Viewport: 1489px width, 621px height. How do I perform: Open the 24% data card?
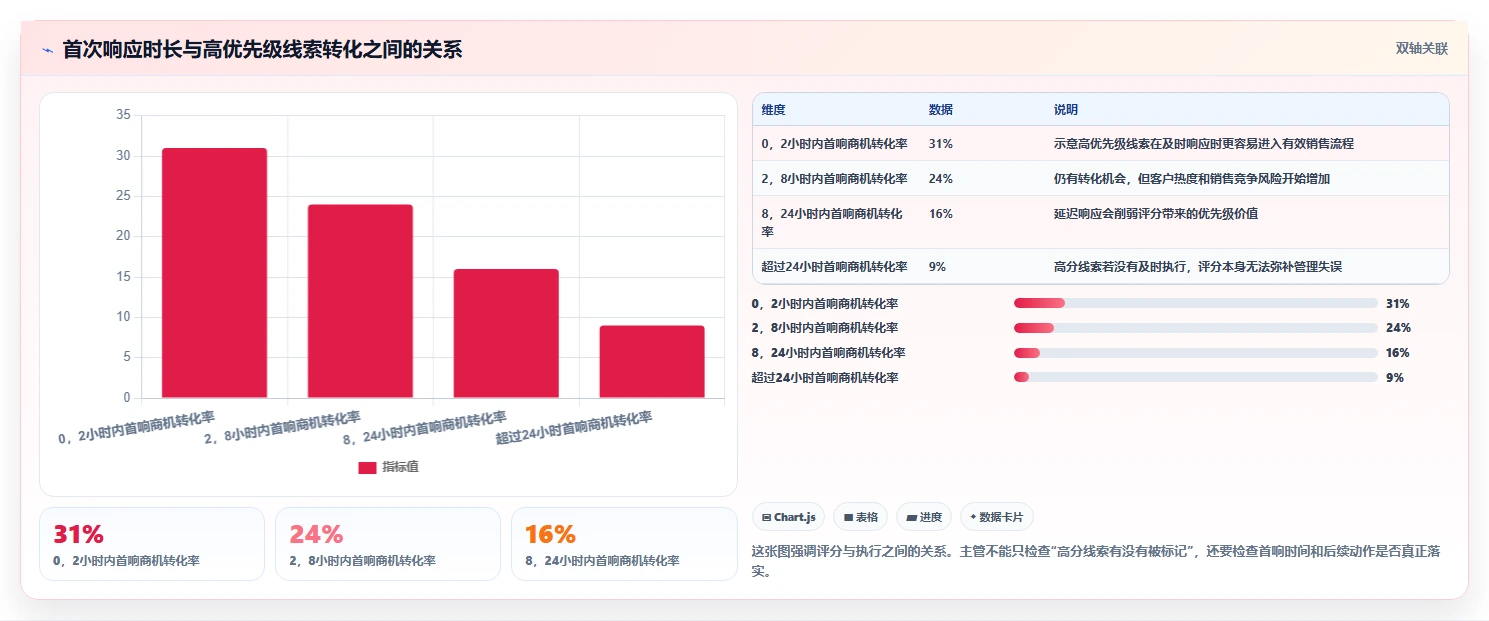[x=388, y=544]
